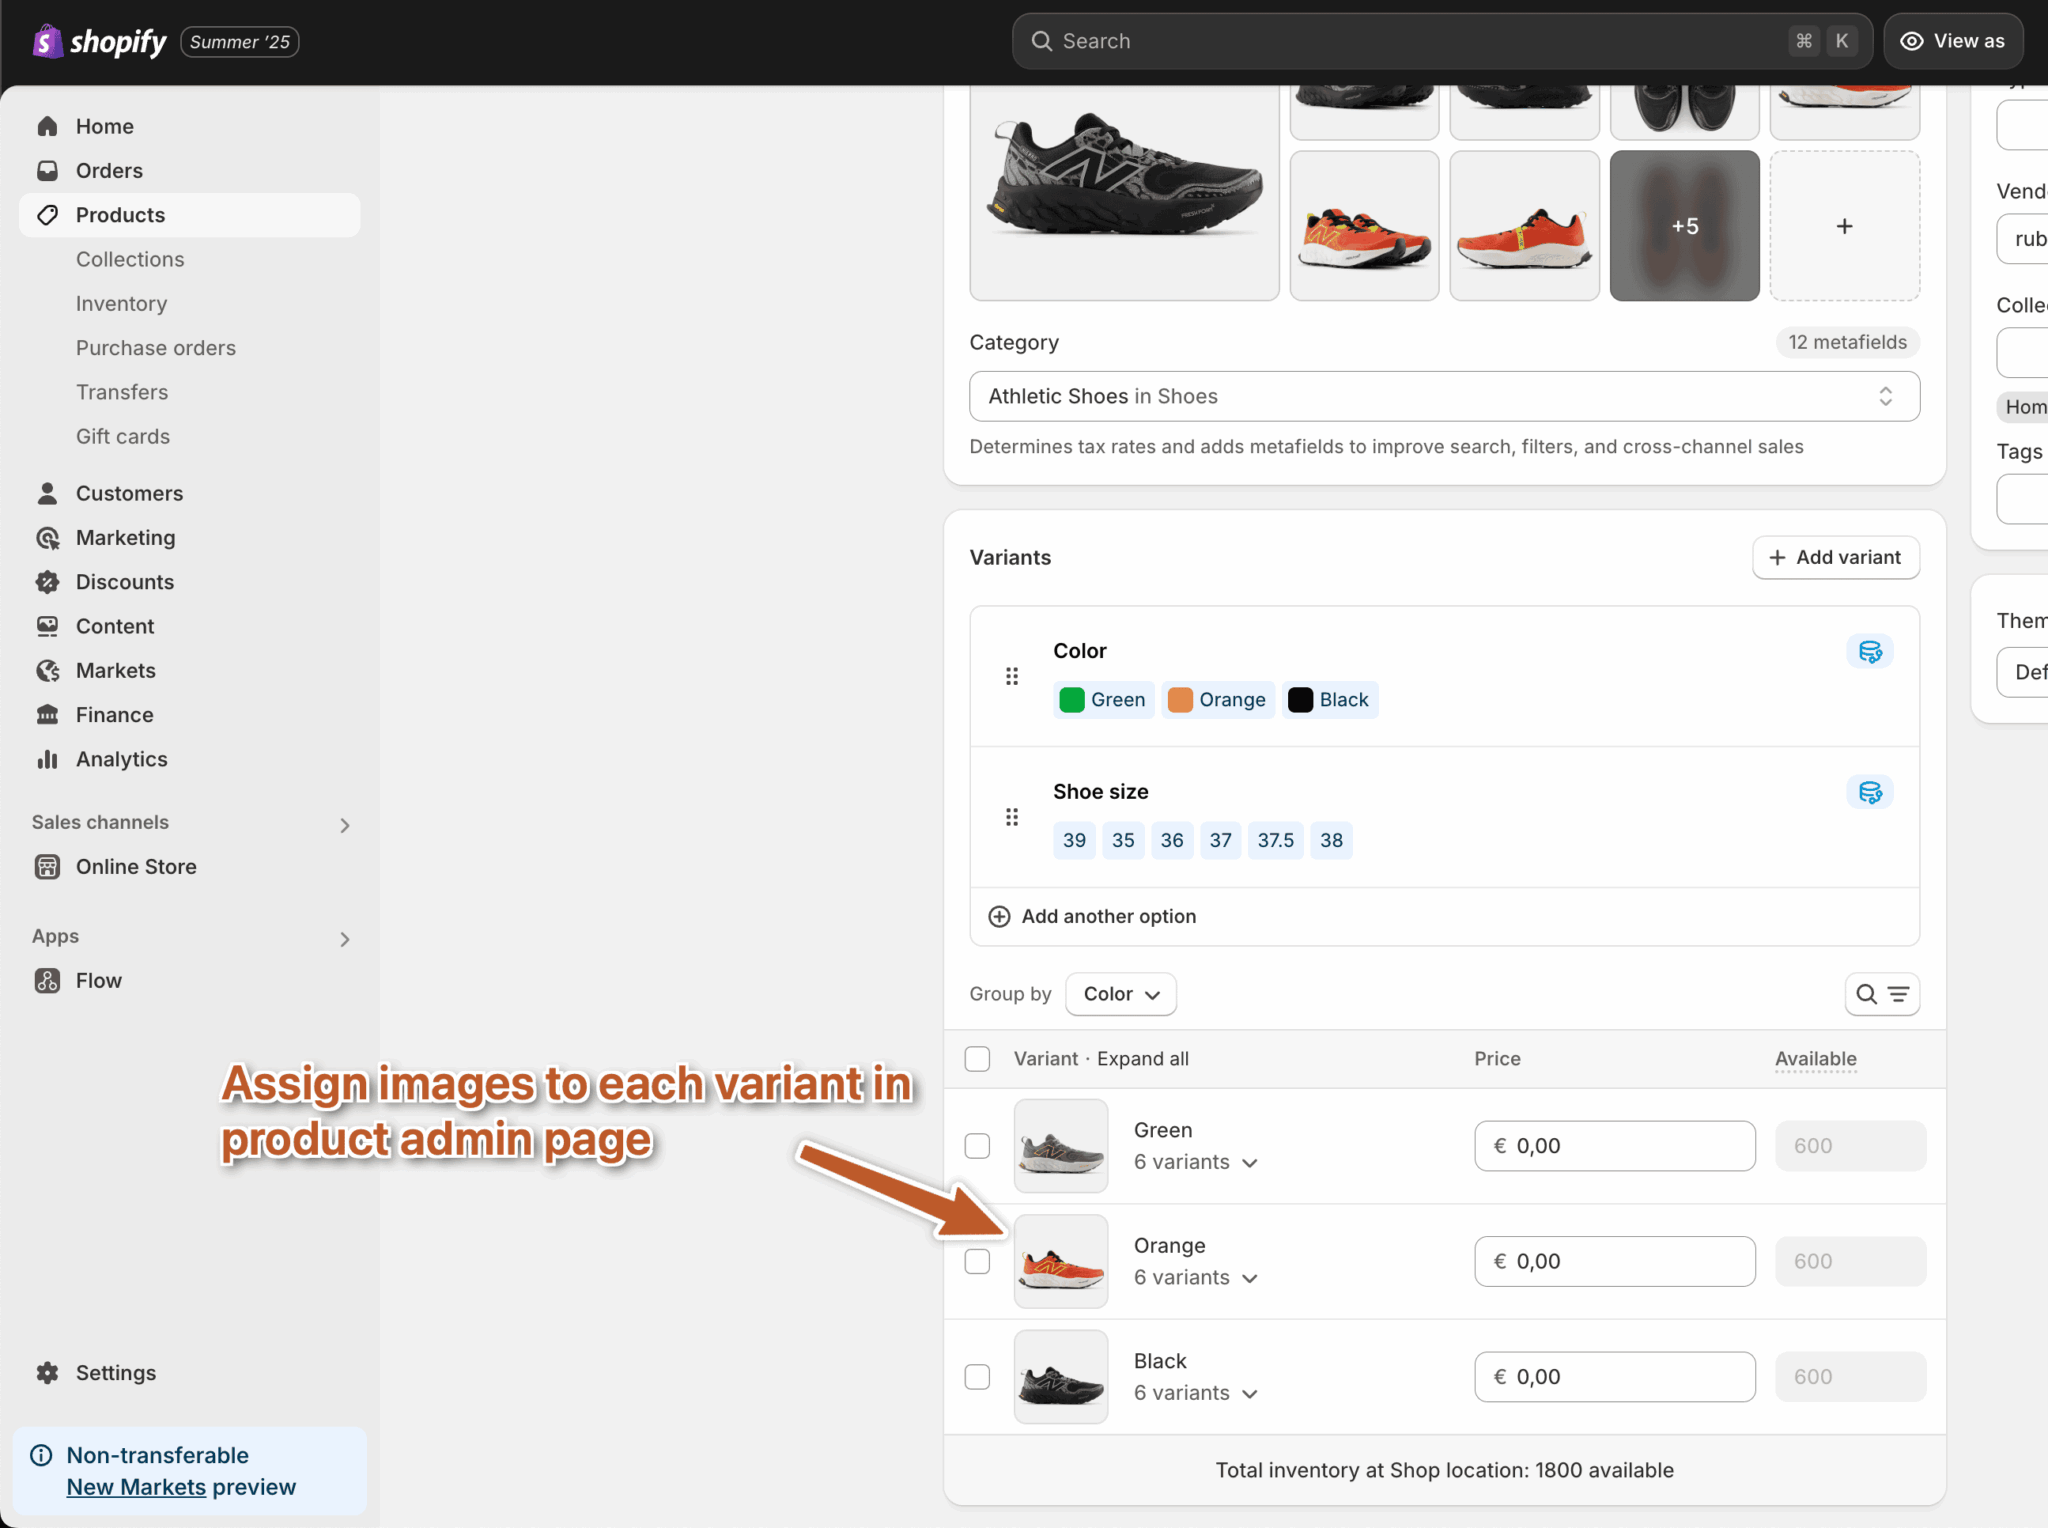2048x1528 pixels.
Task: Open the Discounts page
Action: pyautogui.click(x=124, y=581)
